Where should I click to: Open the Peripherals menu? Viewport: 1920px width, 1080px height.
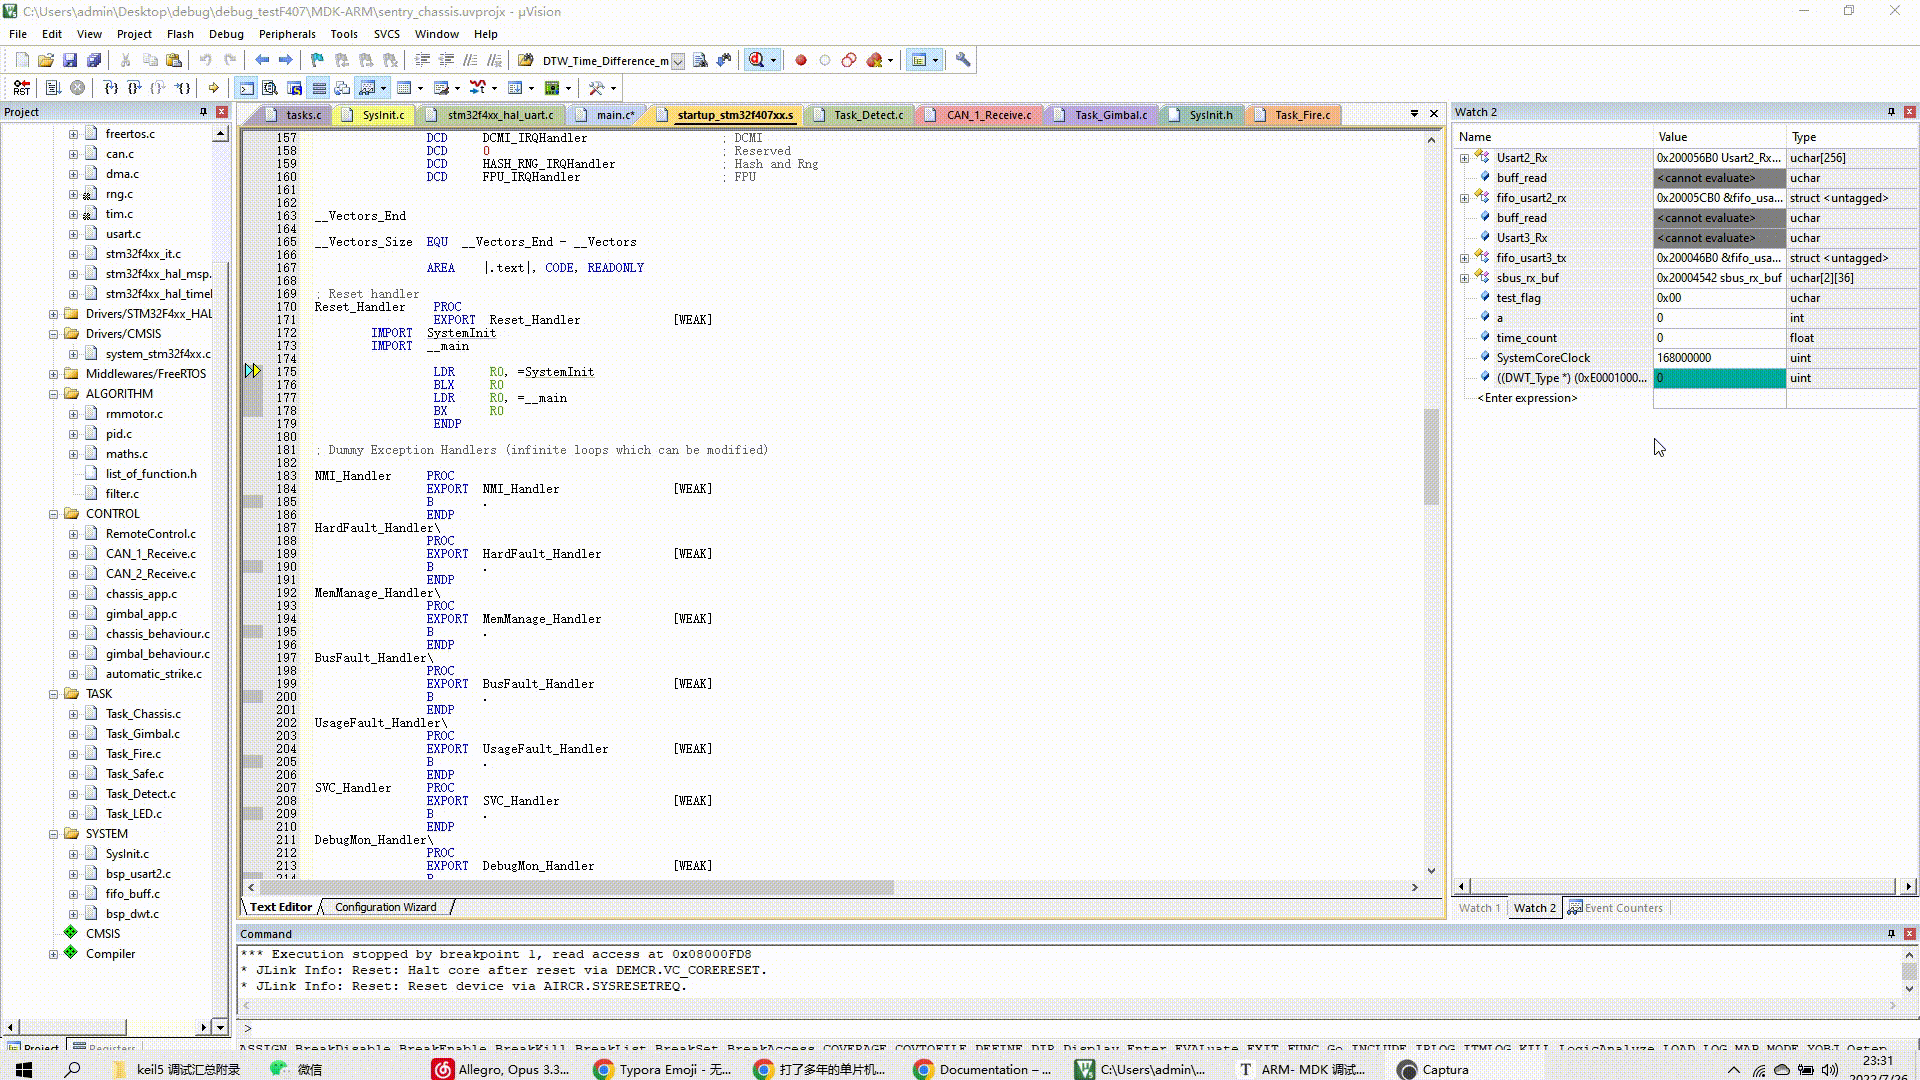286,34
